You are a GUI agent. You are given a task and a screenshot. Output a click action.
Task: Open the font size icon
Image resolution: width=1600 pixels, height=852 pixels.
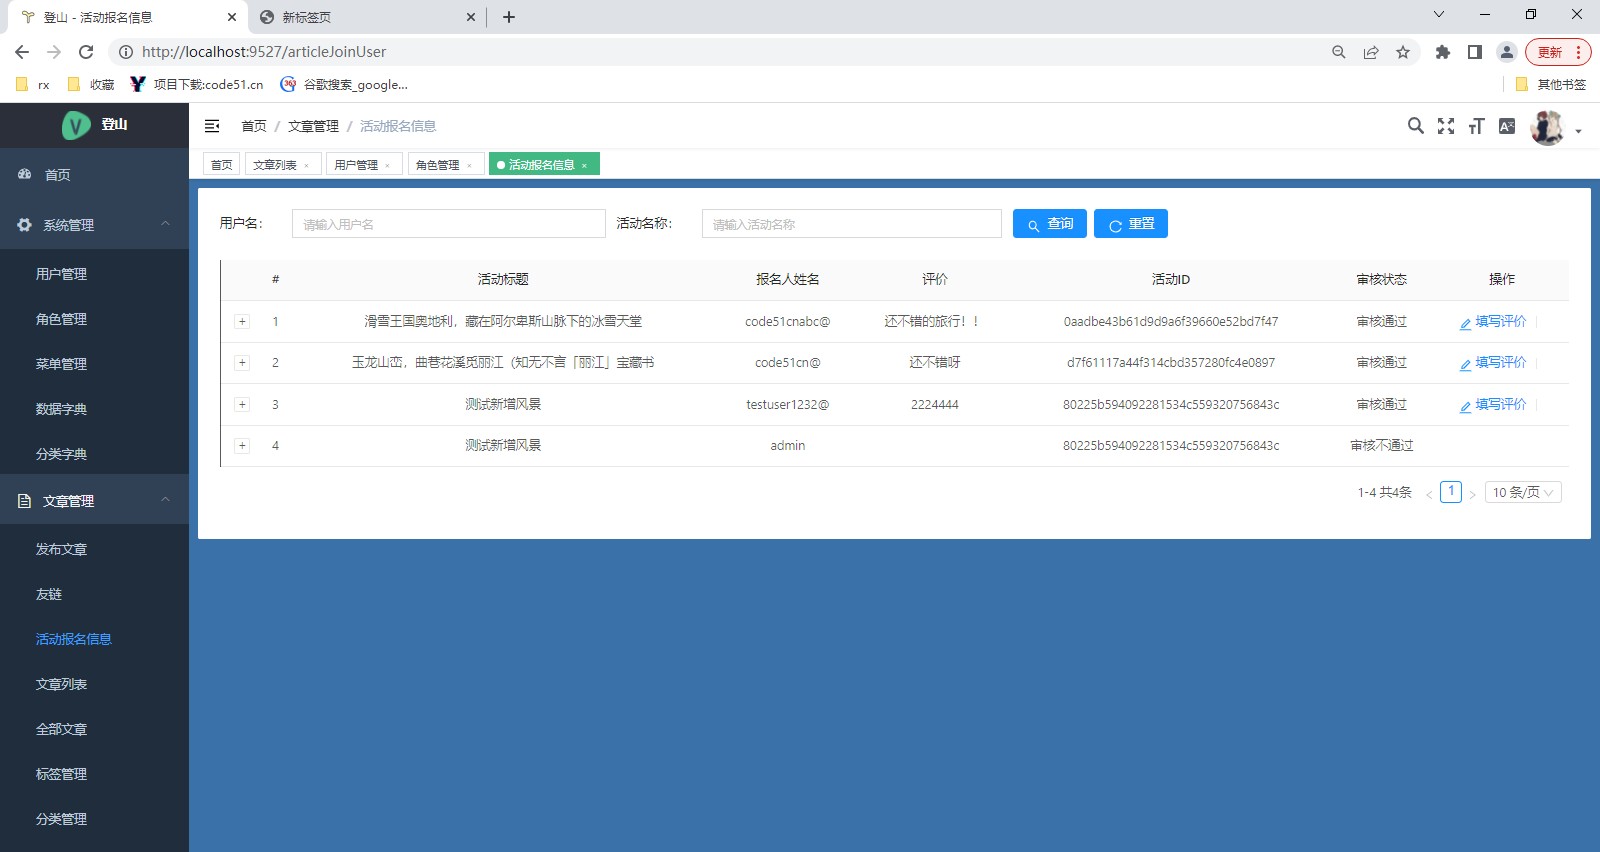[1476, 126]
